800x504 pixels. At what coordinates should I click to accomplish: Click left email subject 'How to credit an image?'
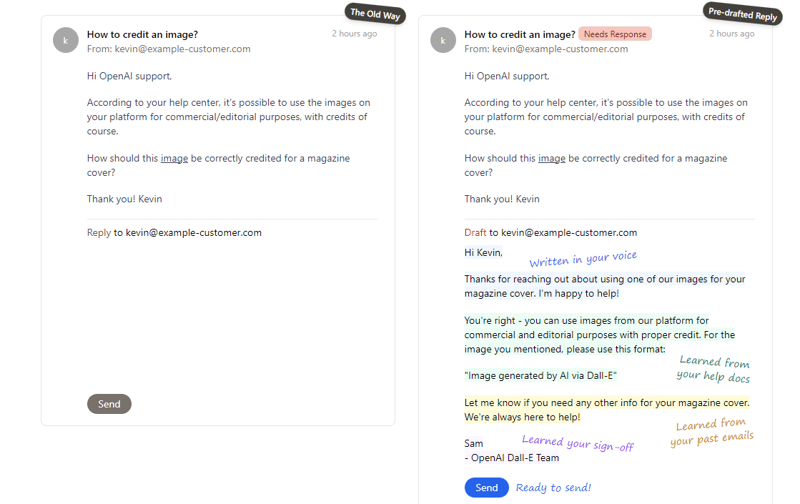pyautogui.click(x=142, y=35)
